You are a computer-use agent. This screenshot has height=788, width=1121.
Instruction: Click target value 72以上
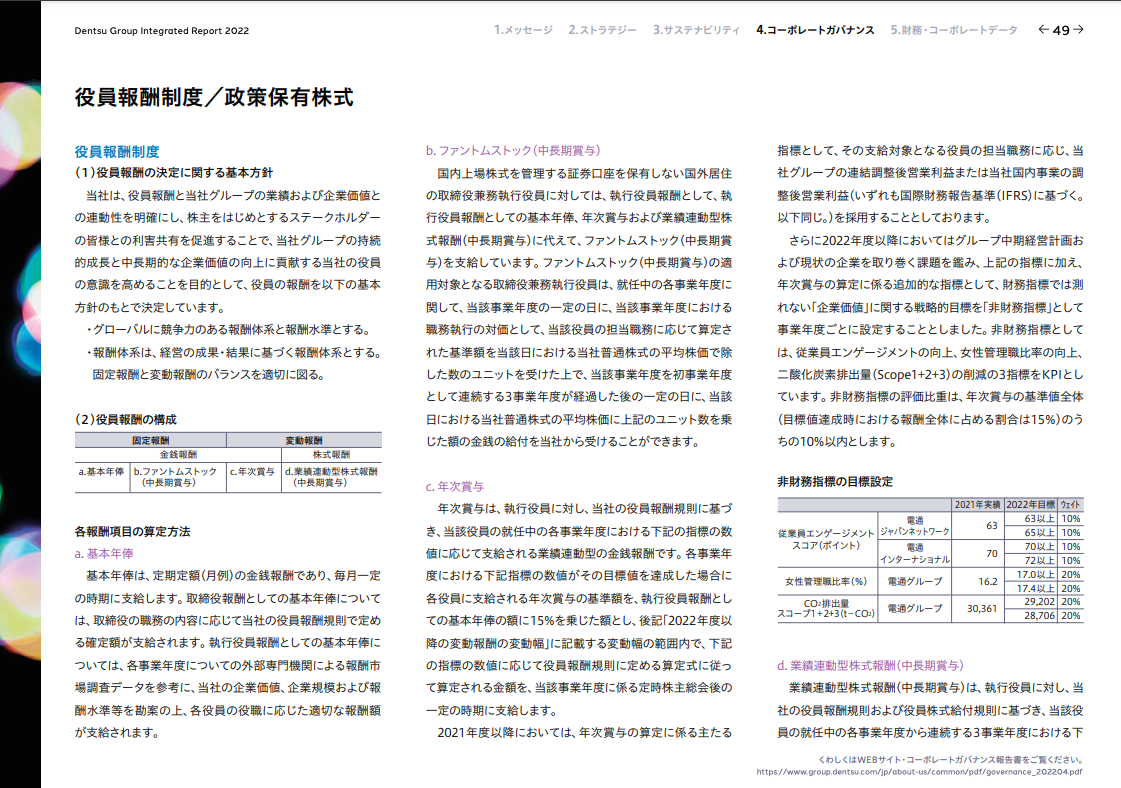1039,561
